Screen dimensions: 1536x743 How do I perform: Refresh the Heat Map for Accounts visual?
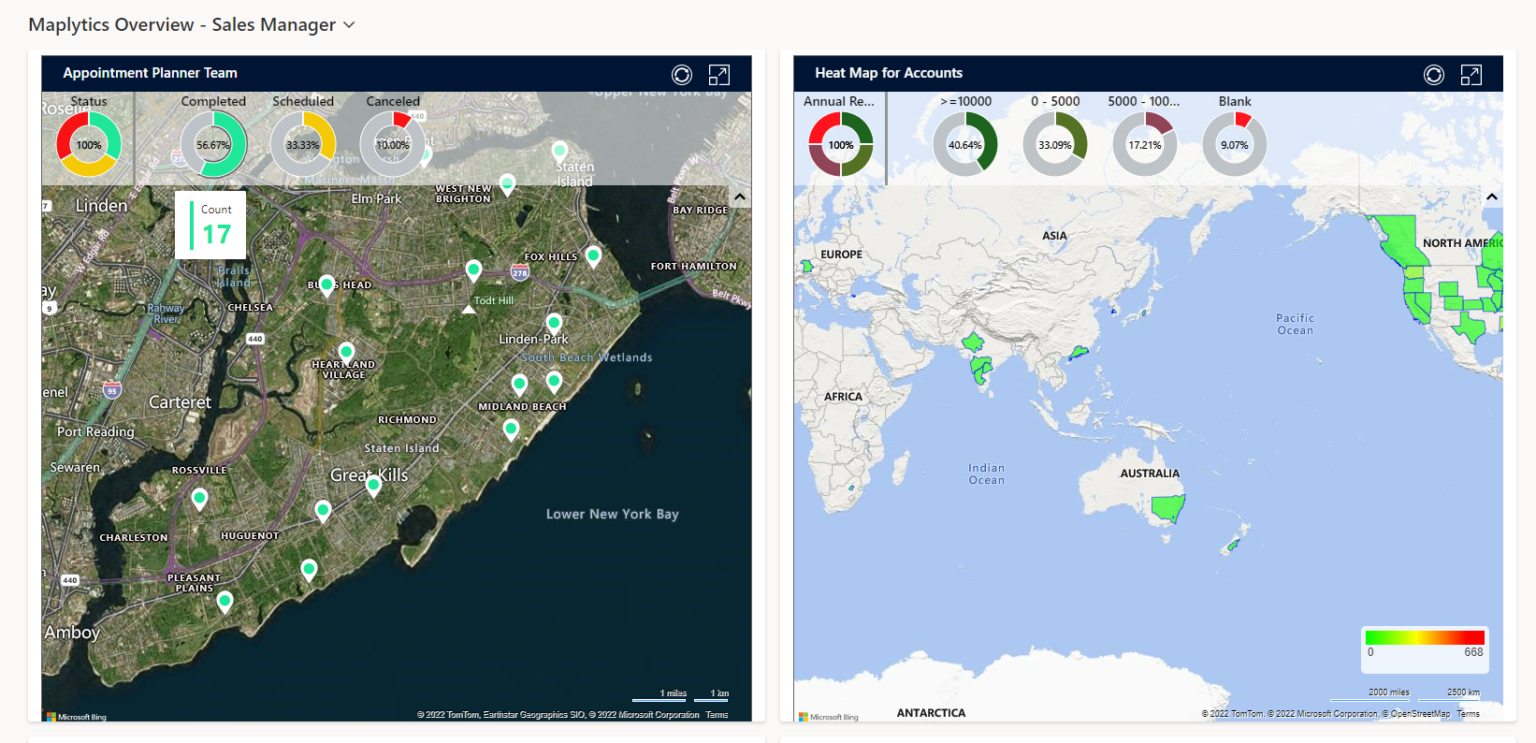coord(1434,73)
